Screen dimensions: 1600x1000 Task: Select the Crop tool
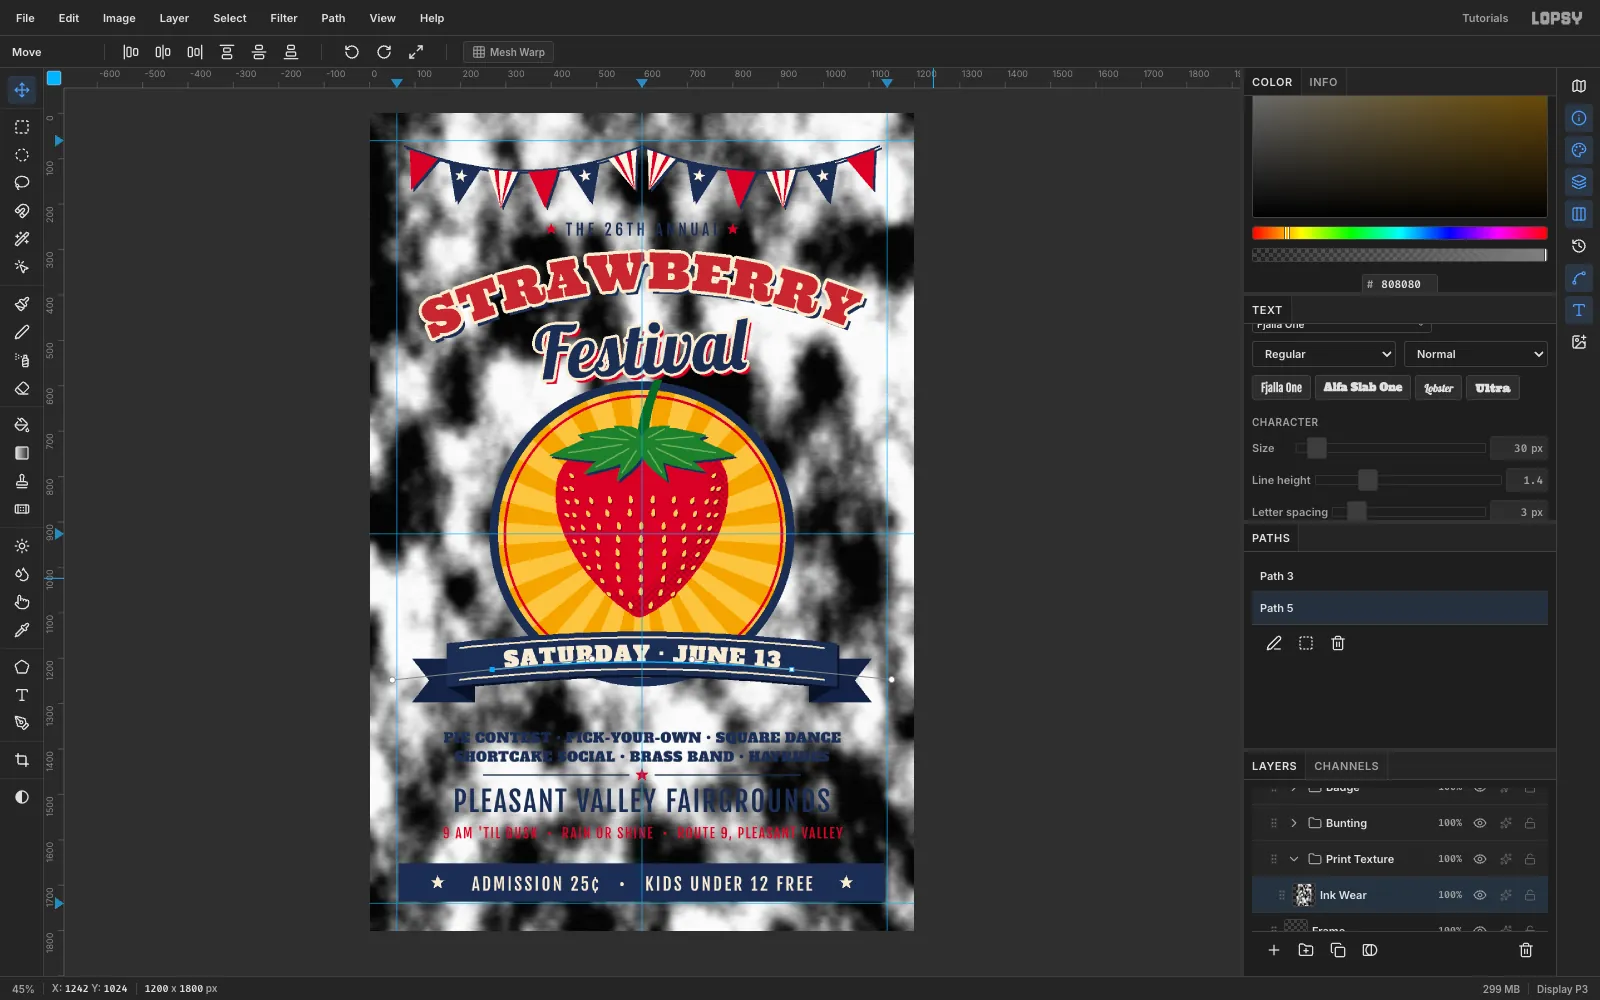[22, 760]
